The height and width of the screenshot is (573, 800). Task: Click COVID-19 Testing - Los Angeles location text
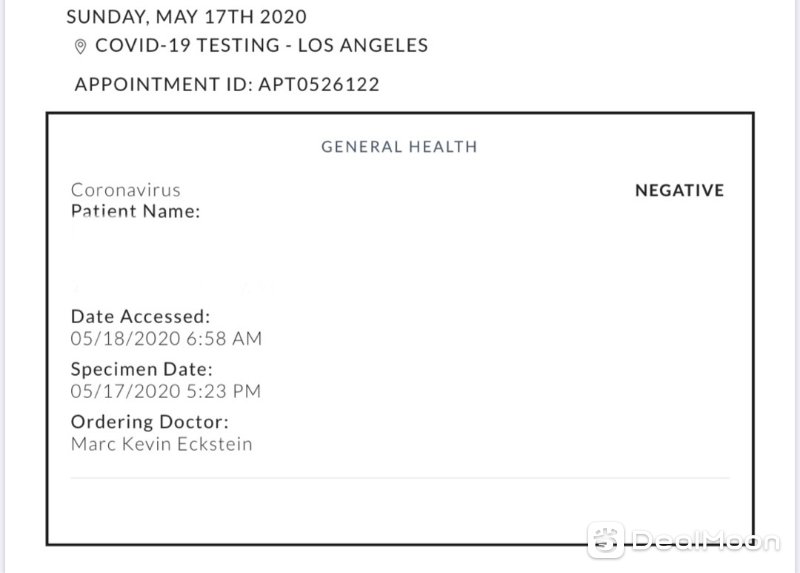click(x=261, y=45)
